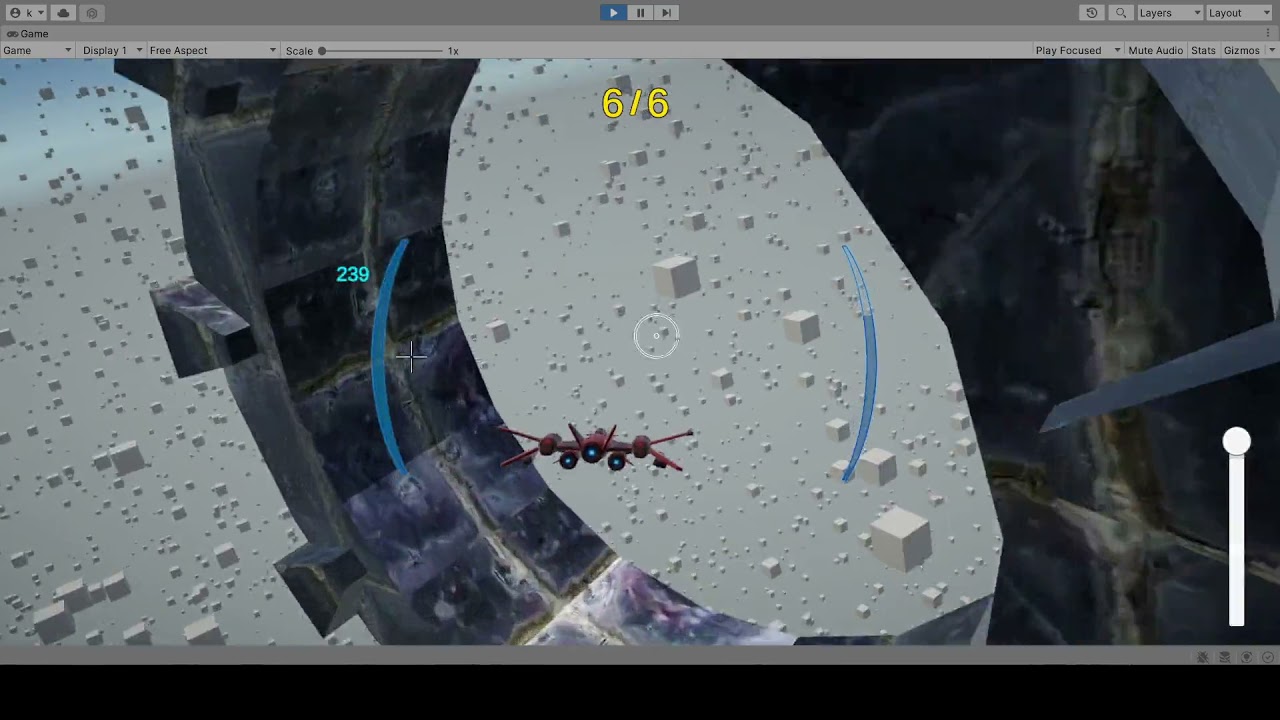
Task: Click the background tasks checkmark icon
Action: click(1268, 657)
